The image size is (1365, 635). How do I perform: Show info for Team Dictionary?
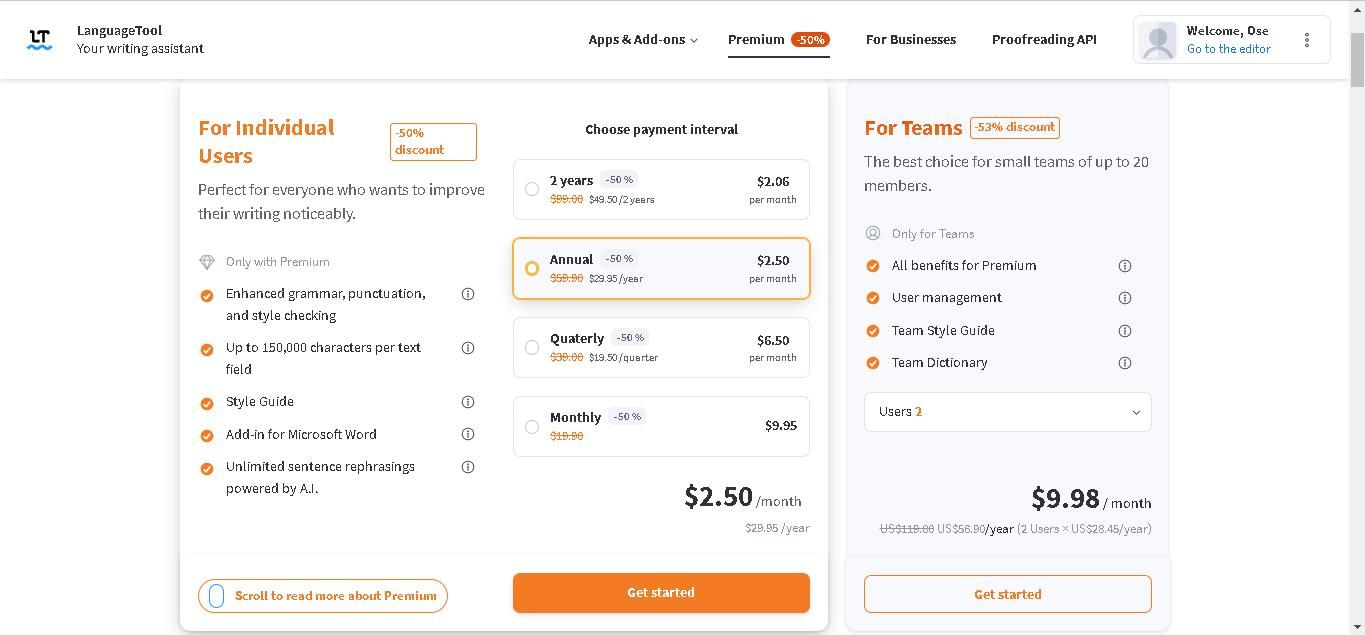(x=1124, y=363)
